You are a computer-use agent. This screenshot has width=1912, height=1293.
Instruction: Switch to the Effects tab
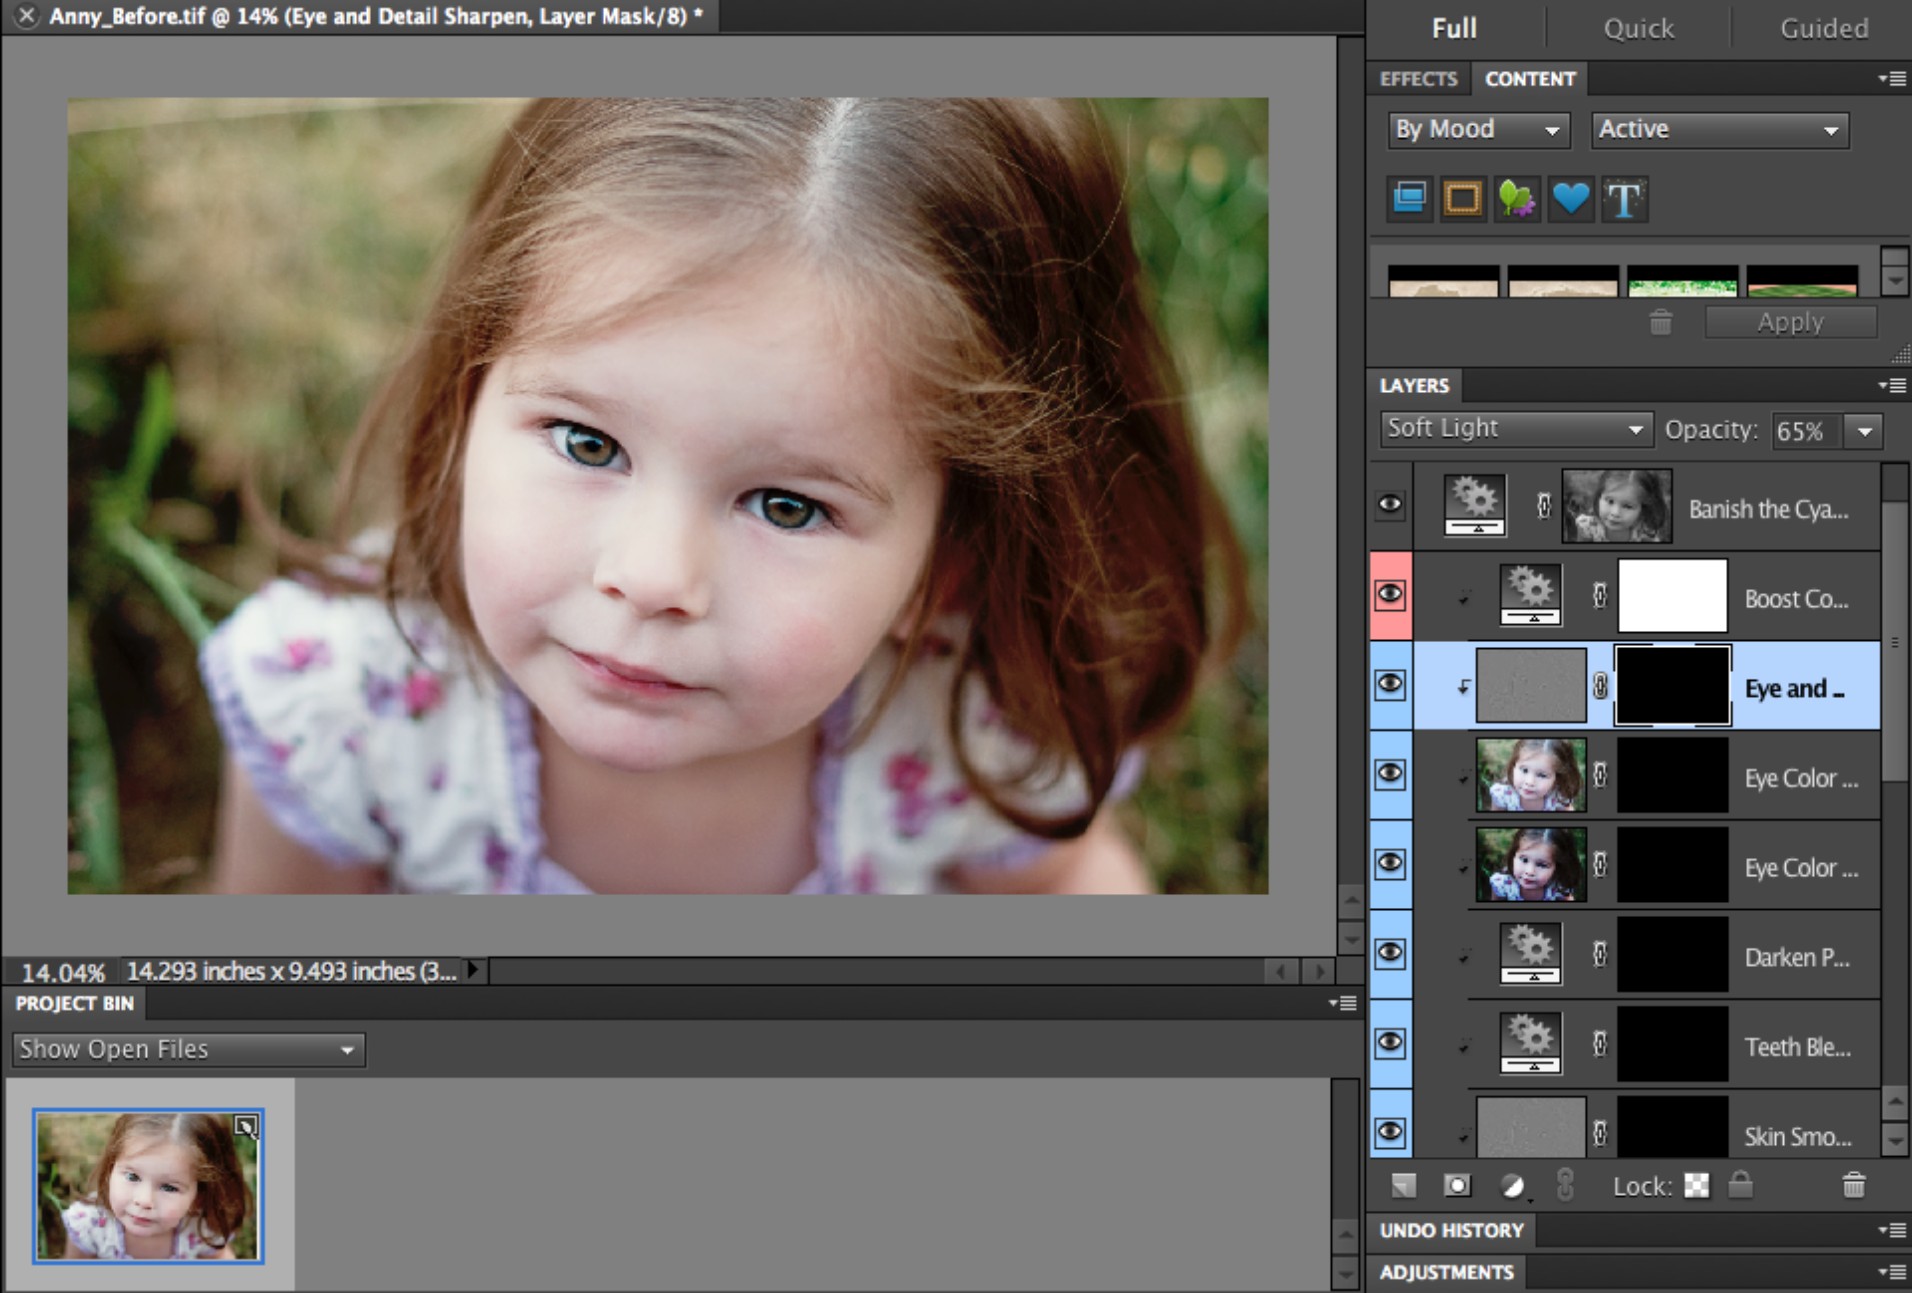[1419, 79]
